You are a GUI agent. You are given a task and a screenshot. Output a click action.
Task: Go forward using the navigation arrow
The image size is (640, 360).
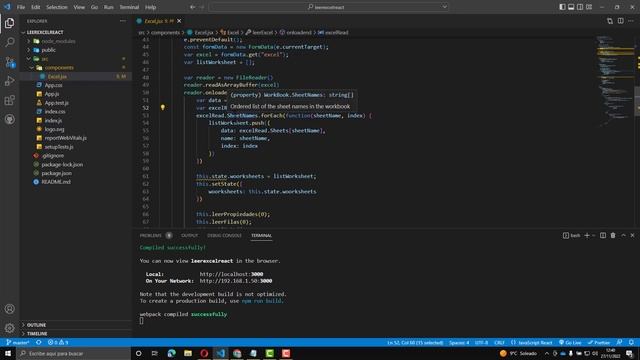pos(202,7)
